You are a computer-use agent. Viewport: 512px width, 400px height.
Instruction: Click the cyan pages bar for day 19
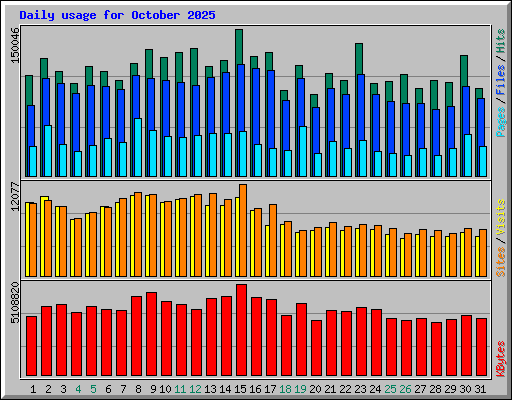point(303,151)
